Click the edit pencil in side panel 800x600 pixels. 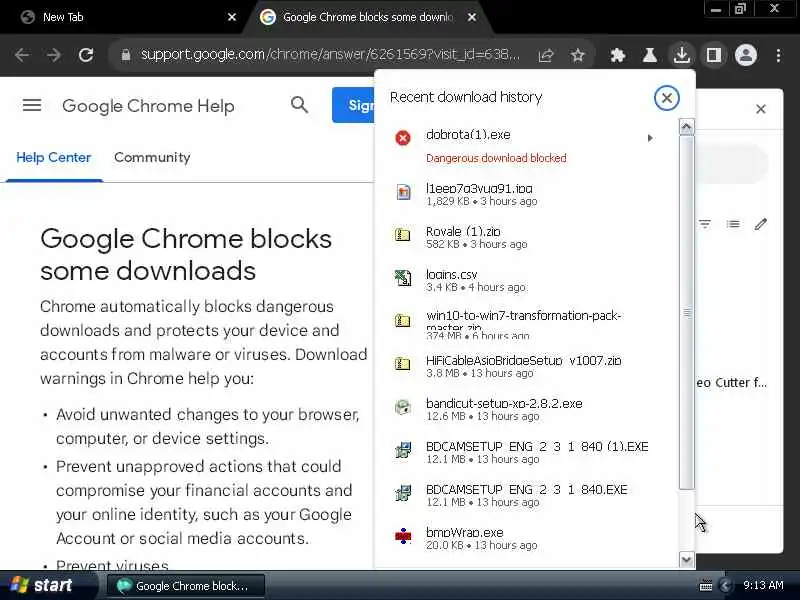pos(761,224)
